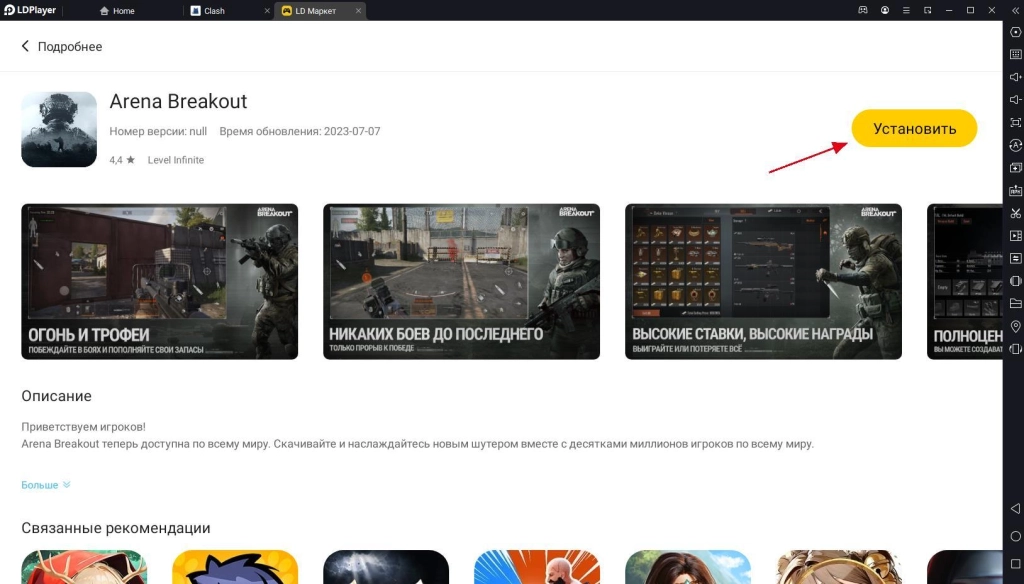1024x584 pixels.
Task: Open the virtual location pin icon
Action: tap(1015, 327)
